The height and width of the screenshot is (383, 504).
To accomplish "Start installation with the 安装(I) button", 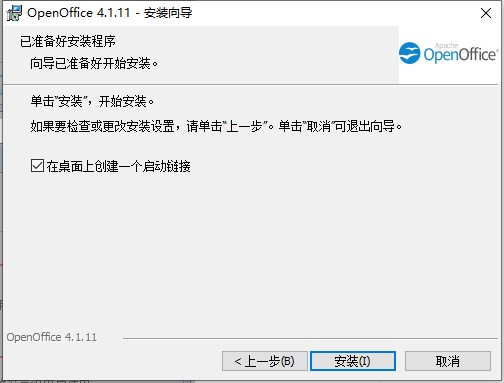I will [353, 361].
